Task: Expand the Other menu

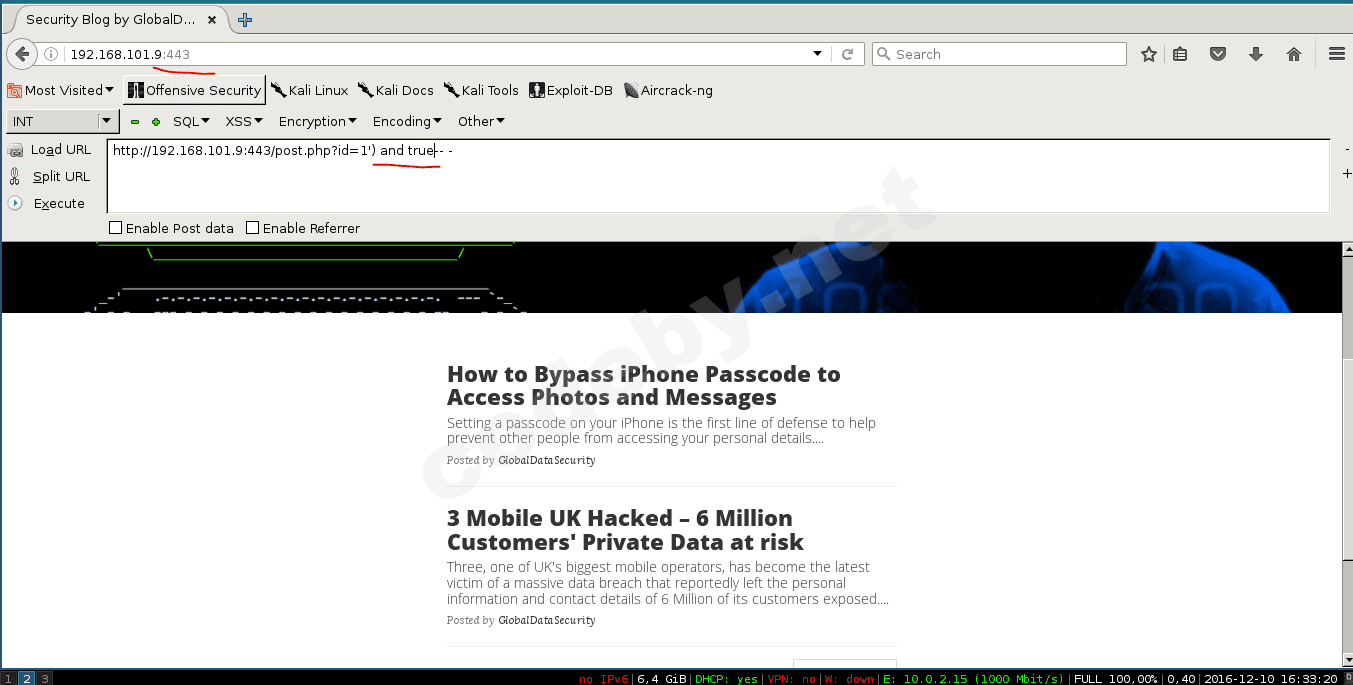Action: (x=481, y=121)
